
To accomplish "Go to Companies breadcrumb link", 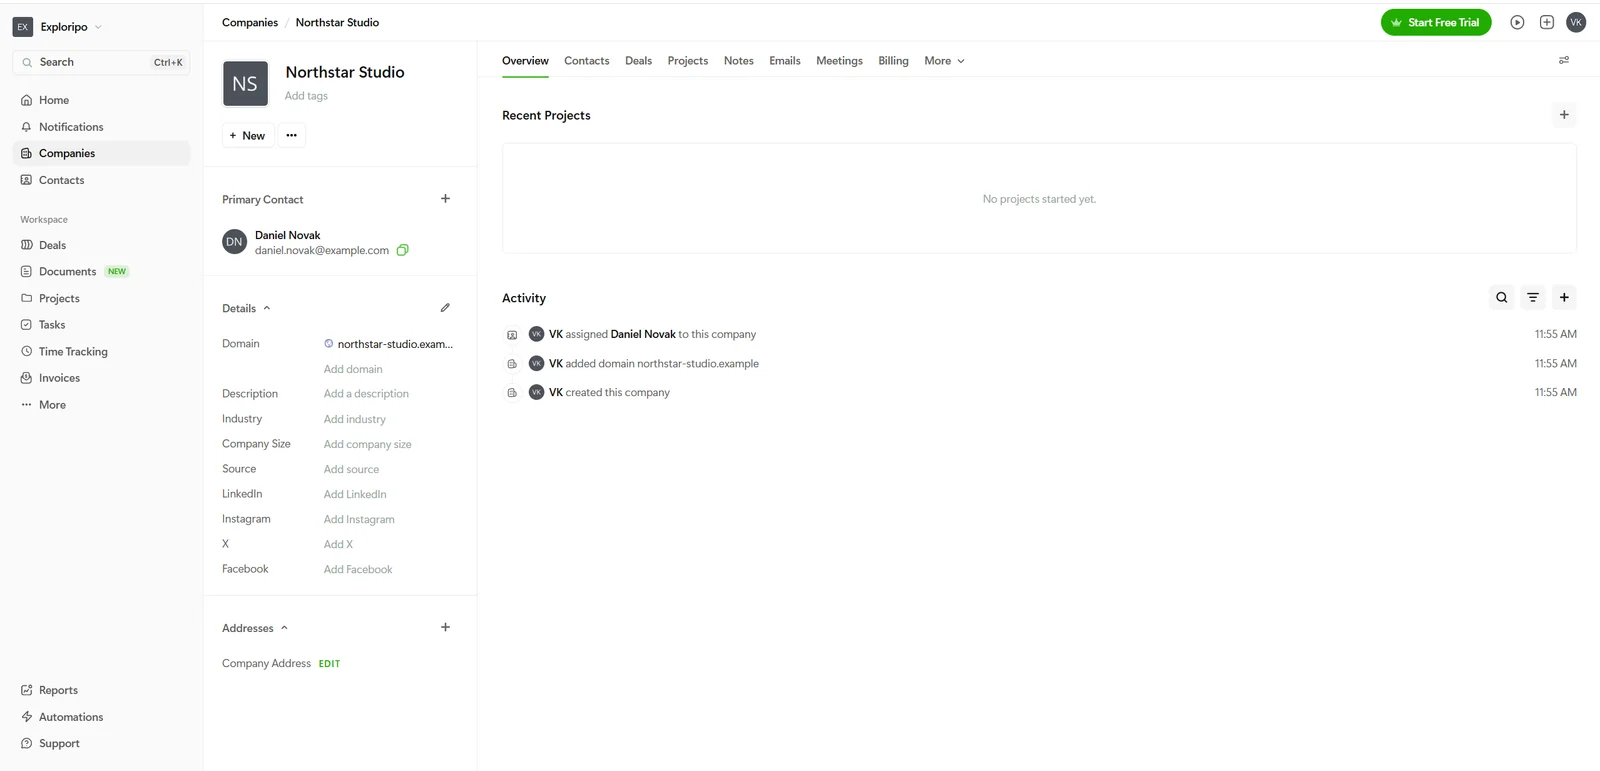I will tap(250, 22).
